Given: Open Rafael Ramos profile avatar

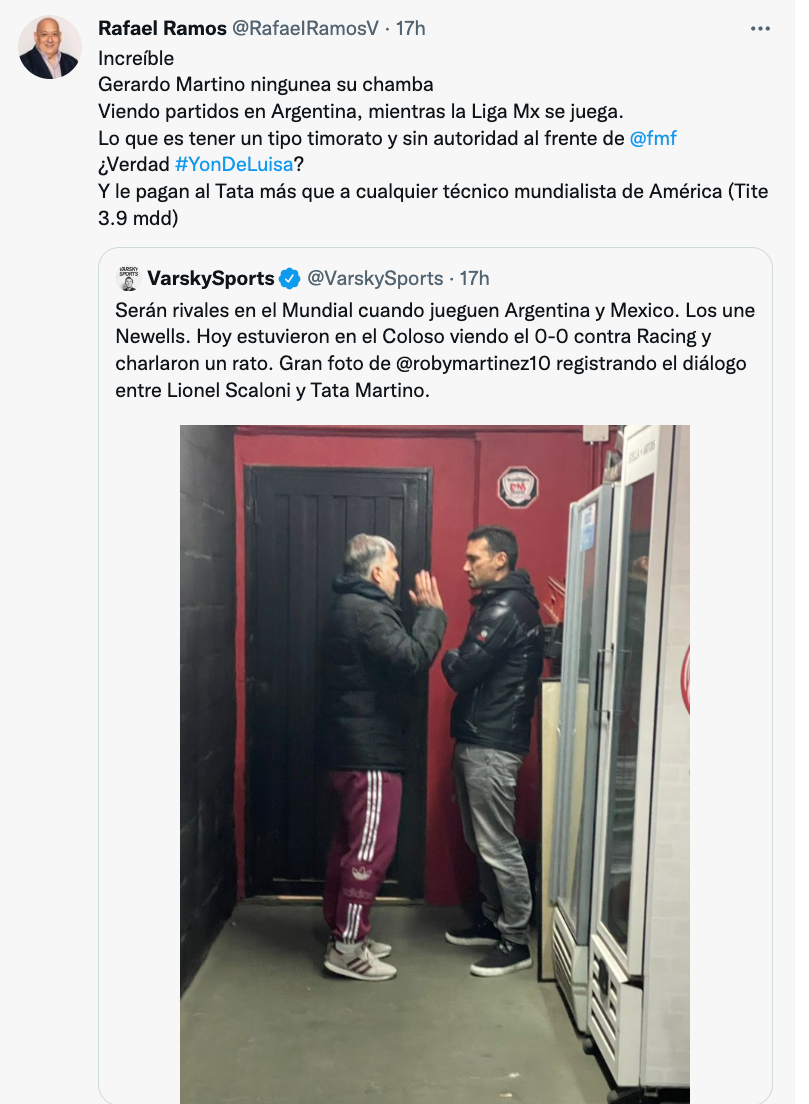Looking at the screenshot, I should tap(49, 47).
